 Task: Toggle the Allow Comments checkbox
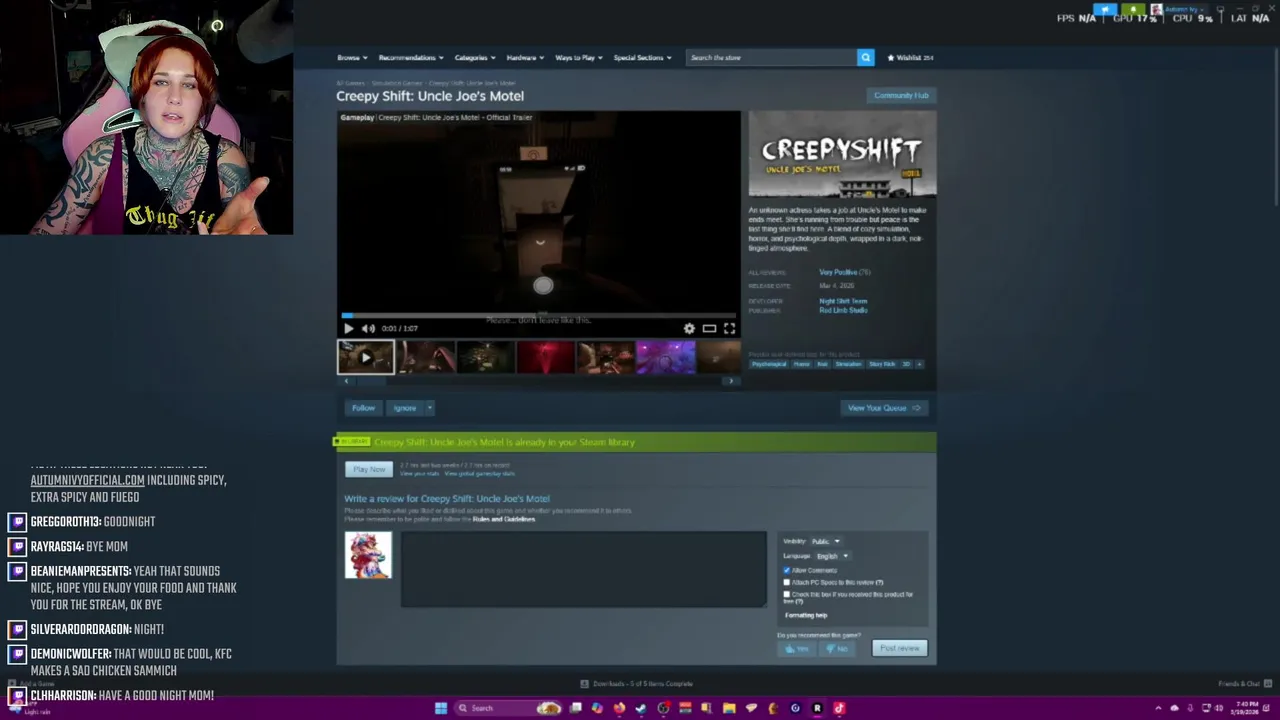pos(787,570)
